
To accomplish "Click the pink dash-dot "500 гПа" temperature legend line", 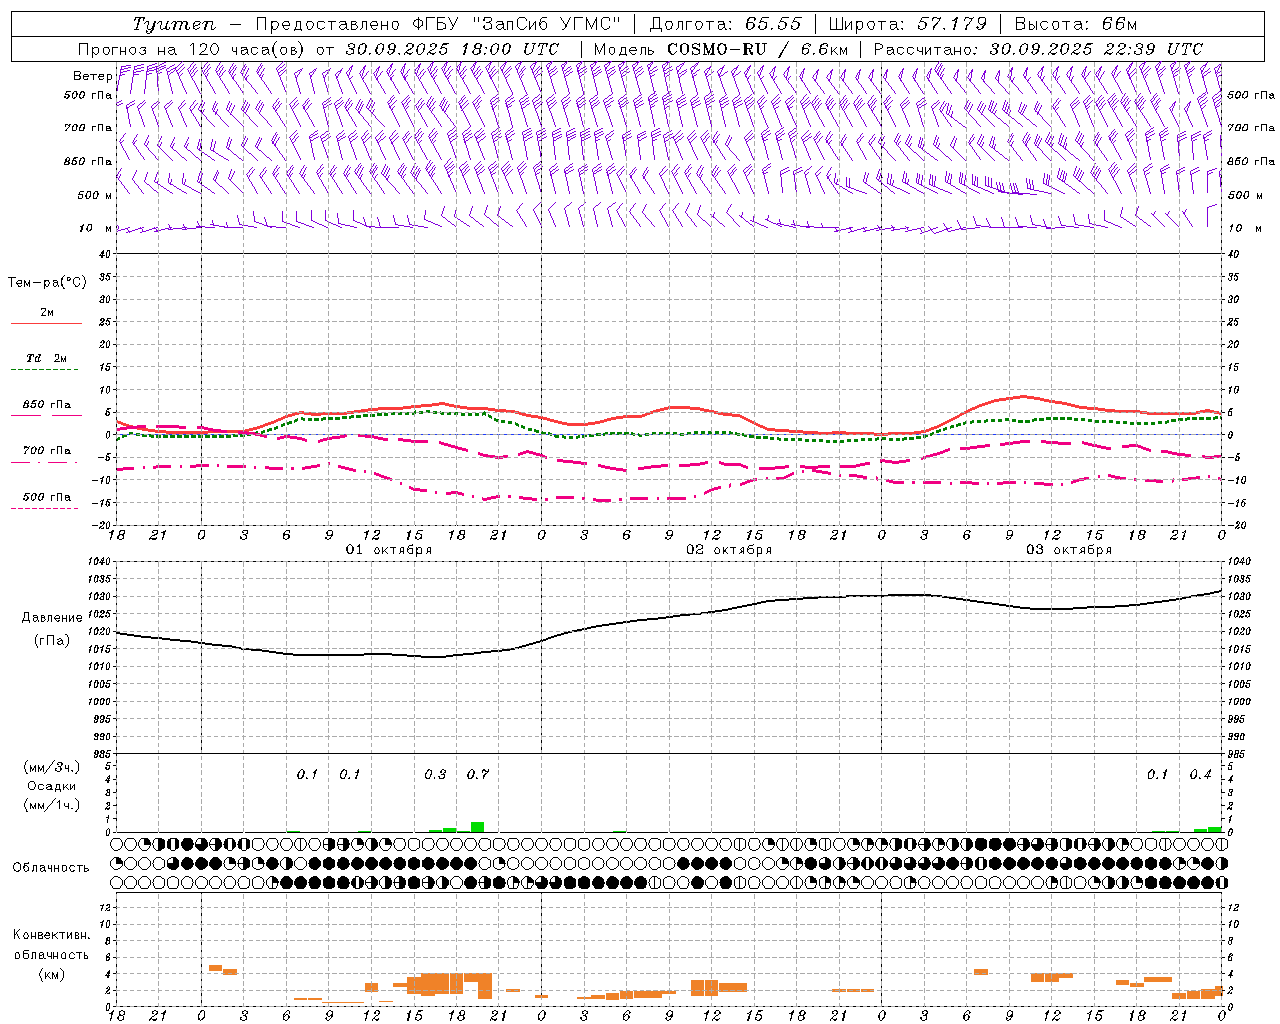I will tap(44, 509).
